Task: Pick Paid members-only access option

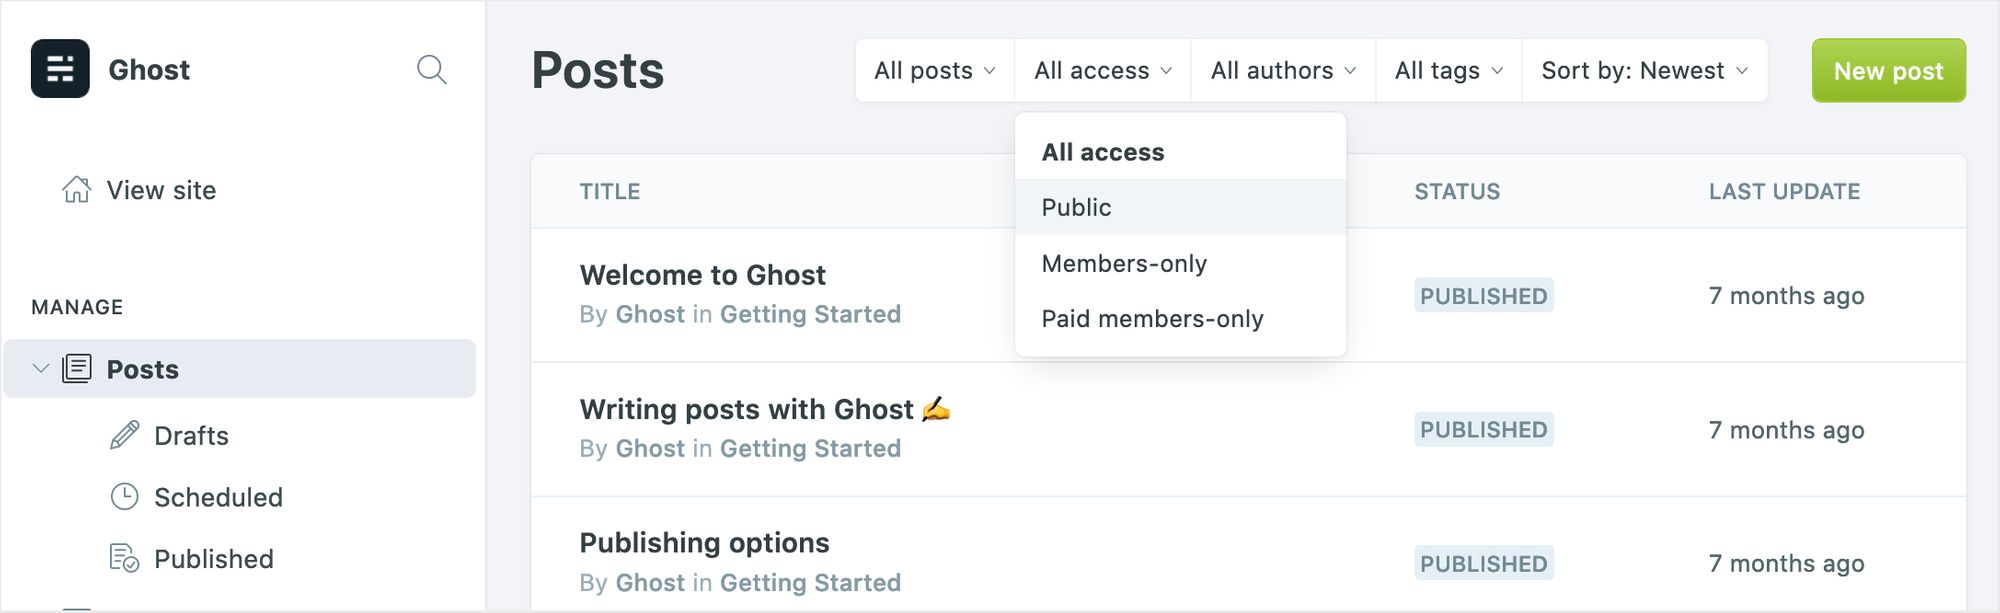Action: point(1152,319)
